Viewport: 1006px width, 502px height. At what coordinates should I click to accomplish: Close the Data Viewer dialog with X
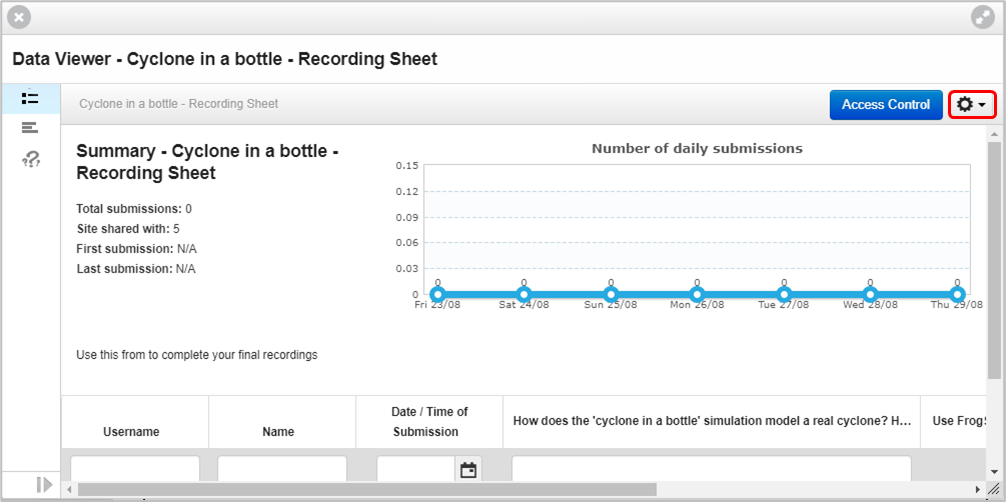click(x=19, y=18)
